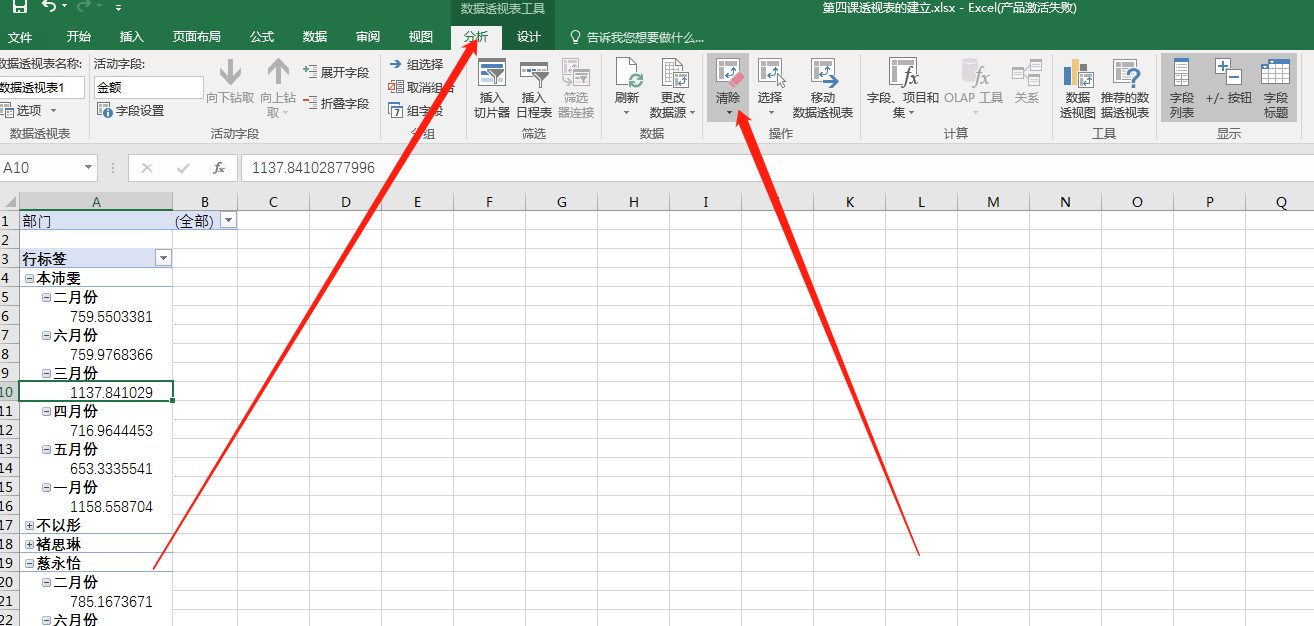This screenshot has width=1314, height=626.
Task: Switch to the 审阅 review tab
Action: point(368,37)
